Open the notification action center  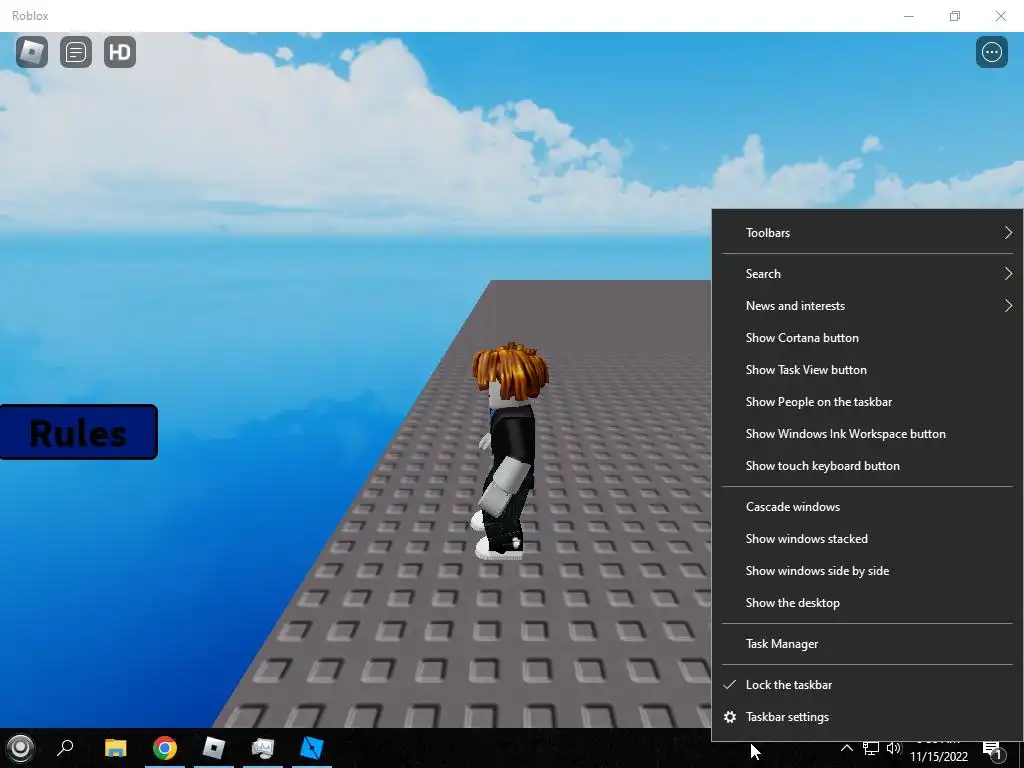993,750
